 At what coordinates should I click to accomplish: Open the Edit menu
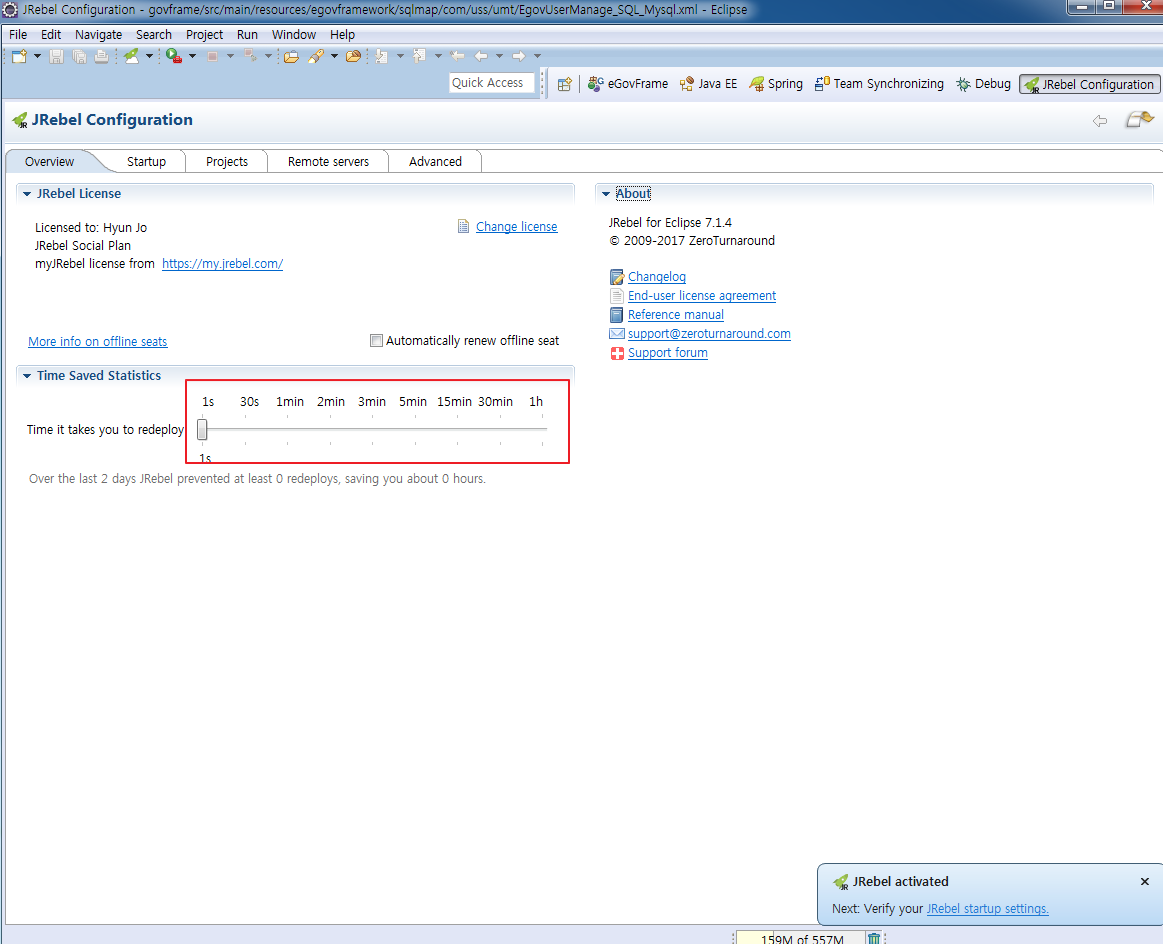[51, 35]
